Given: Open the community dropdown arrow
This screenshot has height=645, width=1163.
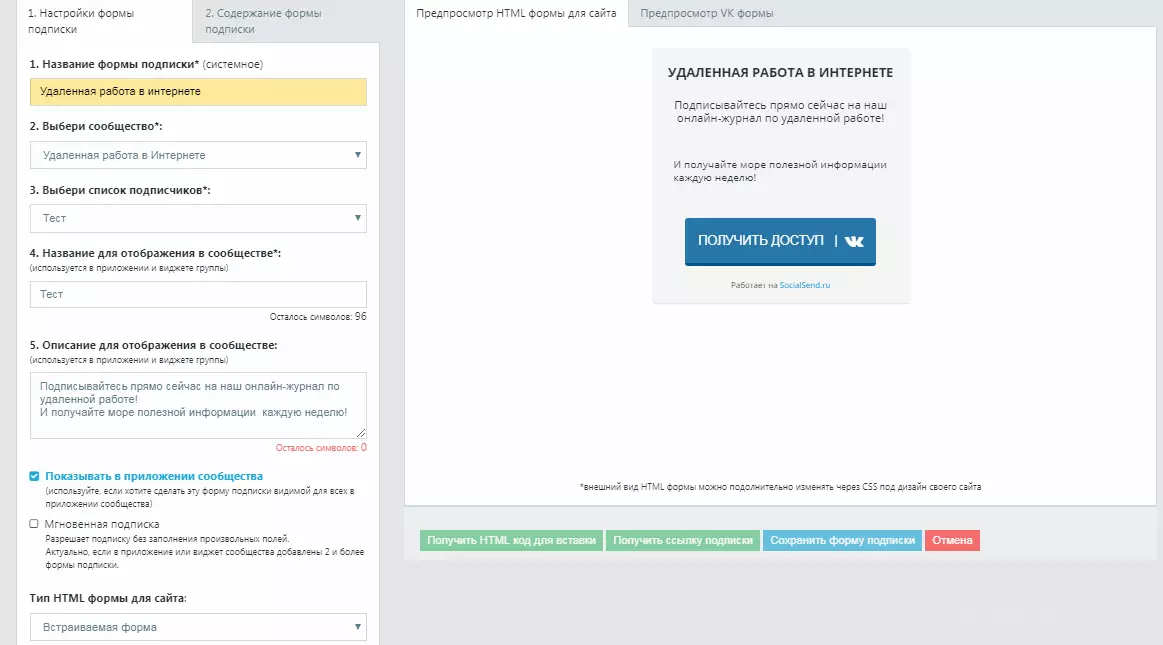Looking at the screenshot, I should tap(358, 155).
